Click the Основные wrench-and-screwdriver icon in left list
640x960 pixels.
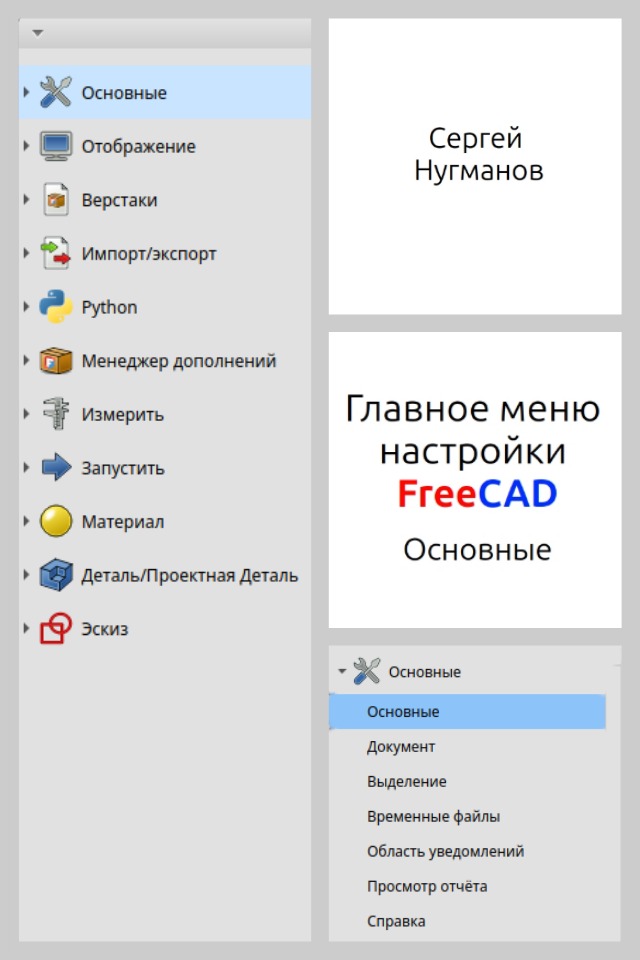point(56,92)
